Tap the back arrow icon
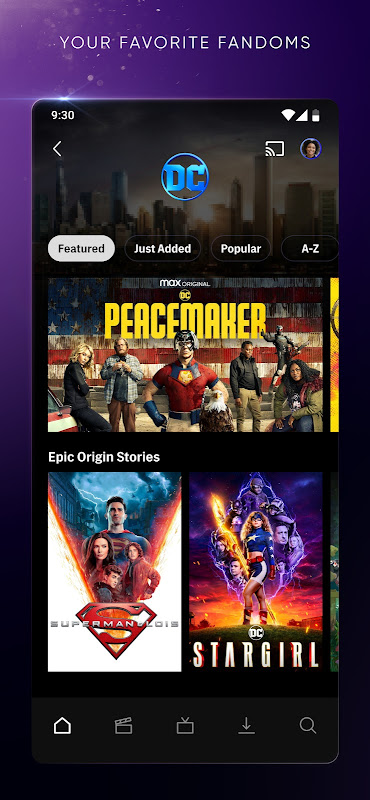 point(57,148)
